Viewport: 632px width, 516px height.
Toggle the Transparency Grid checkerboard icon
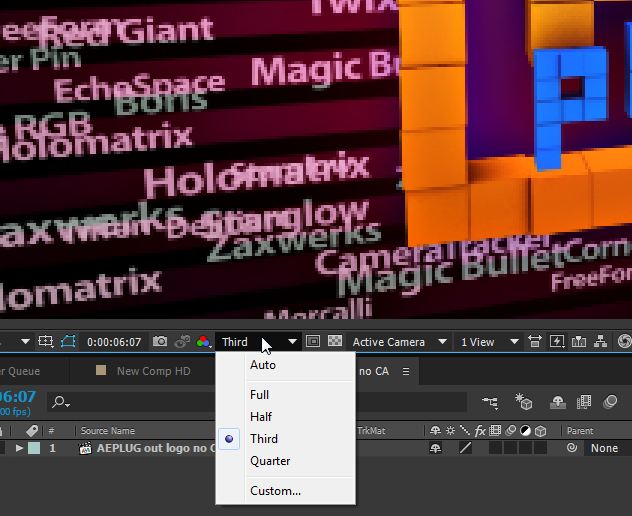click(x=335, y=341)
